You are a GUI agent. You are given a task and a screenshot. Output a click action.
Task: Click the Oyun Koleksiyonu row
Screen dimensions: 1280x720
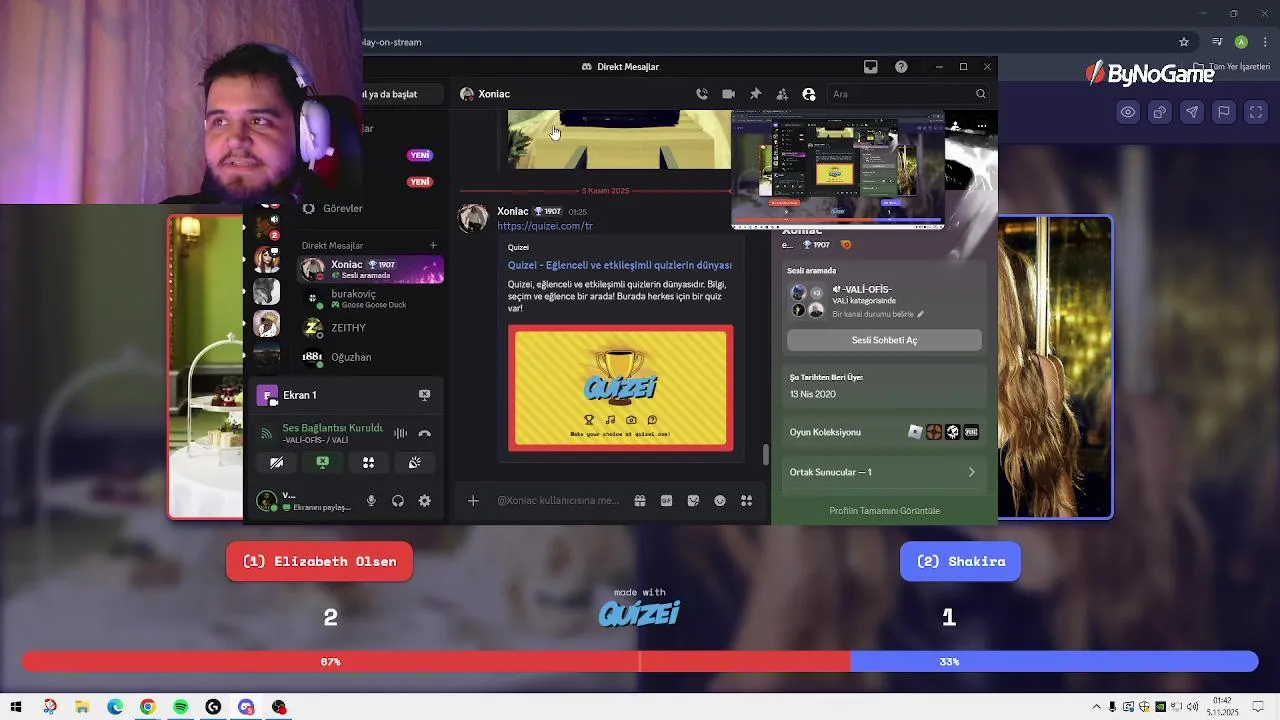(x=883, y=432)
